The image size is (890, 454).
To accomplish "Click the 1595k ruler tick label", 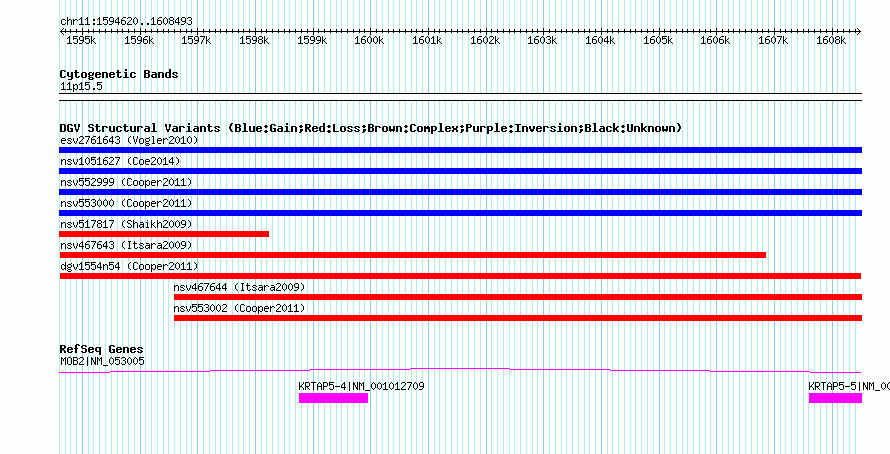I will pos(81,41).
